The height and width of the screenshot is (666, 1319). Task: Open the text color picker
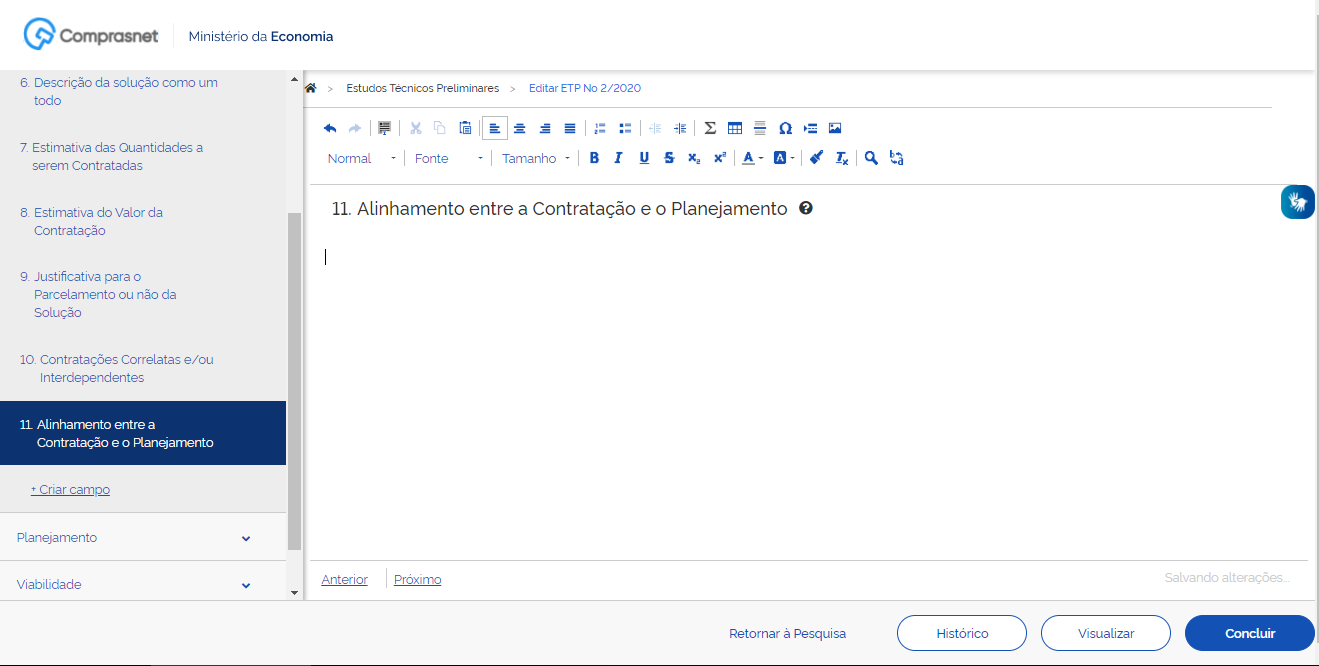[752, 158]
